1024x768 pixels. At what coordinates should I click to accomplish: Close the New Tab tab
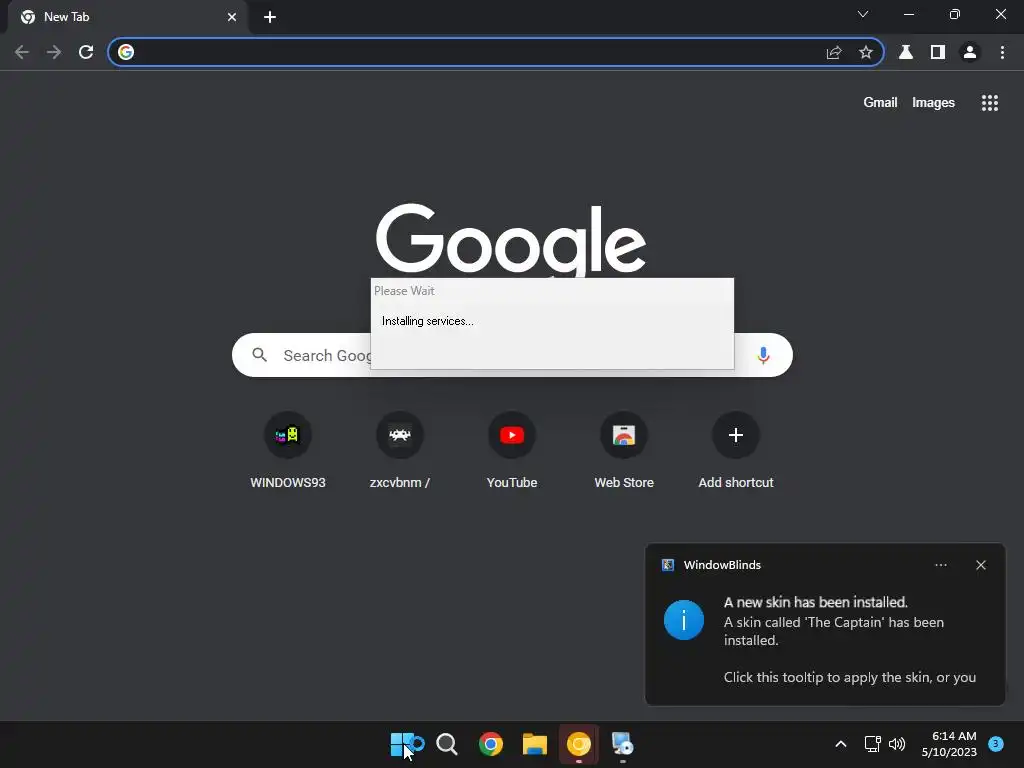(x=232, y=17)
